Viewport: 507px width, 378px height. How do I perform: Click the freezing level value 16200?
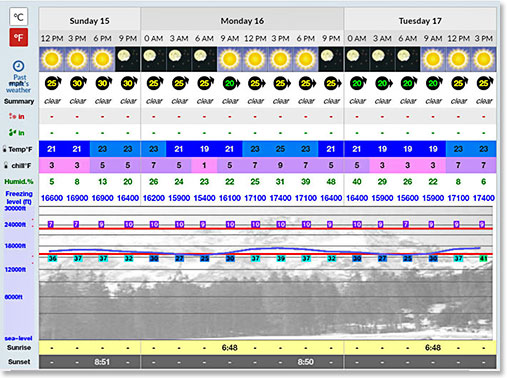tap(154, 198)
